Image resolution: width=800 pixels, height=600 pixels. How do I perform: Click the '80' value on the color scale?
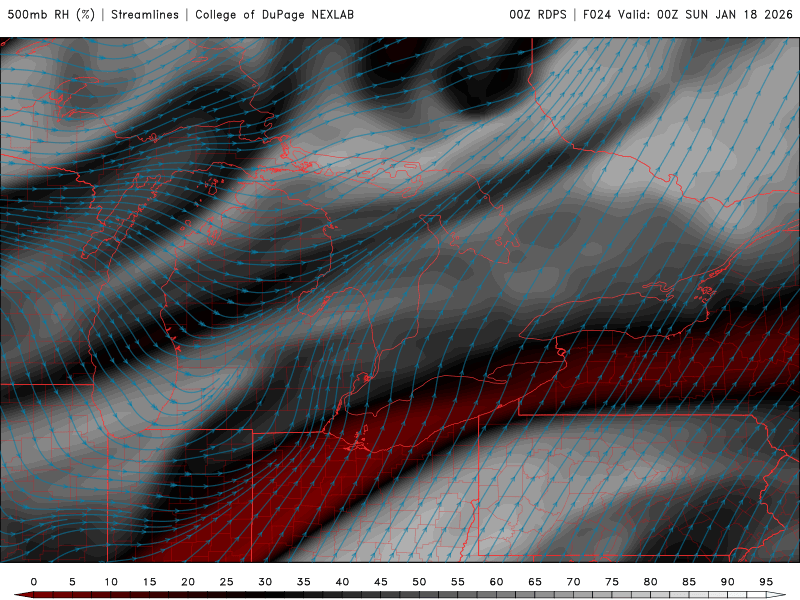[x=651, y=582]
